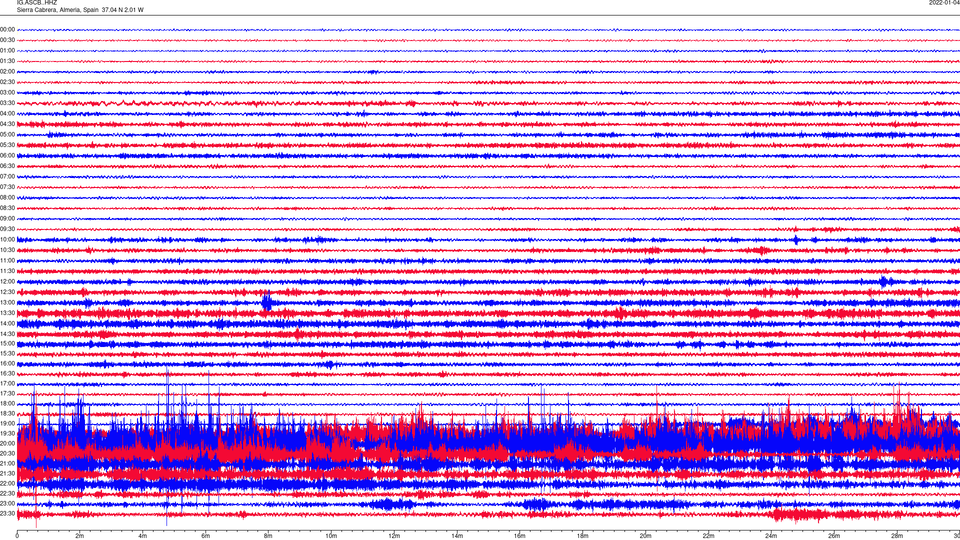Select the 02:00 row time label
Image resolution: width=960 pixels, height=540 pixels.
[x=7, y=72]
